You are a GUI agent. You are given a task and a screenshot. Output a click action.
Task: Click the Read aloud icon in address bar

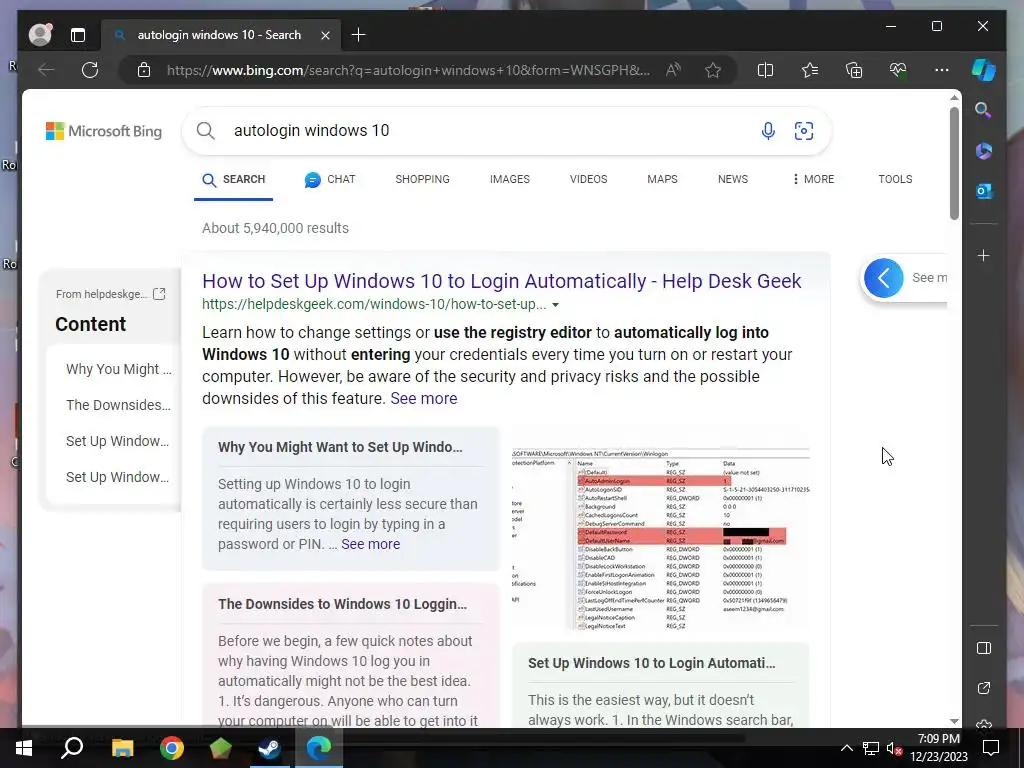[x=673, y=70]
